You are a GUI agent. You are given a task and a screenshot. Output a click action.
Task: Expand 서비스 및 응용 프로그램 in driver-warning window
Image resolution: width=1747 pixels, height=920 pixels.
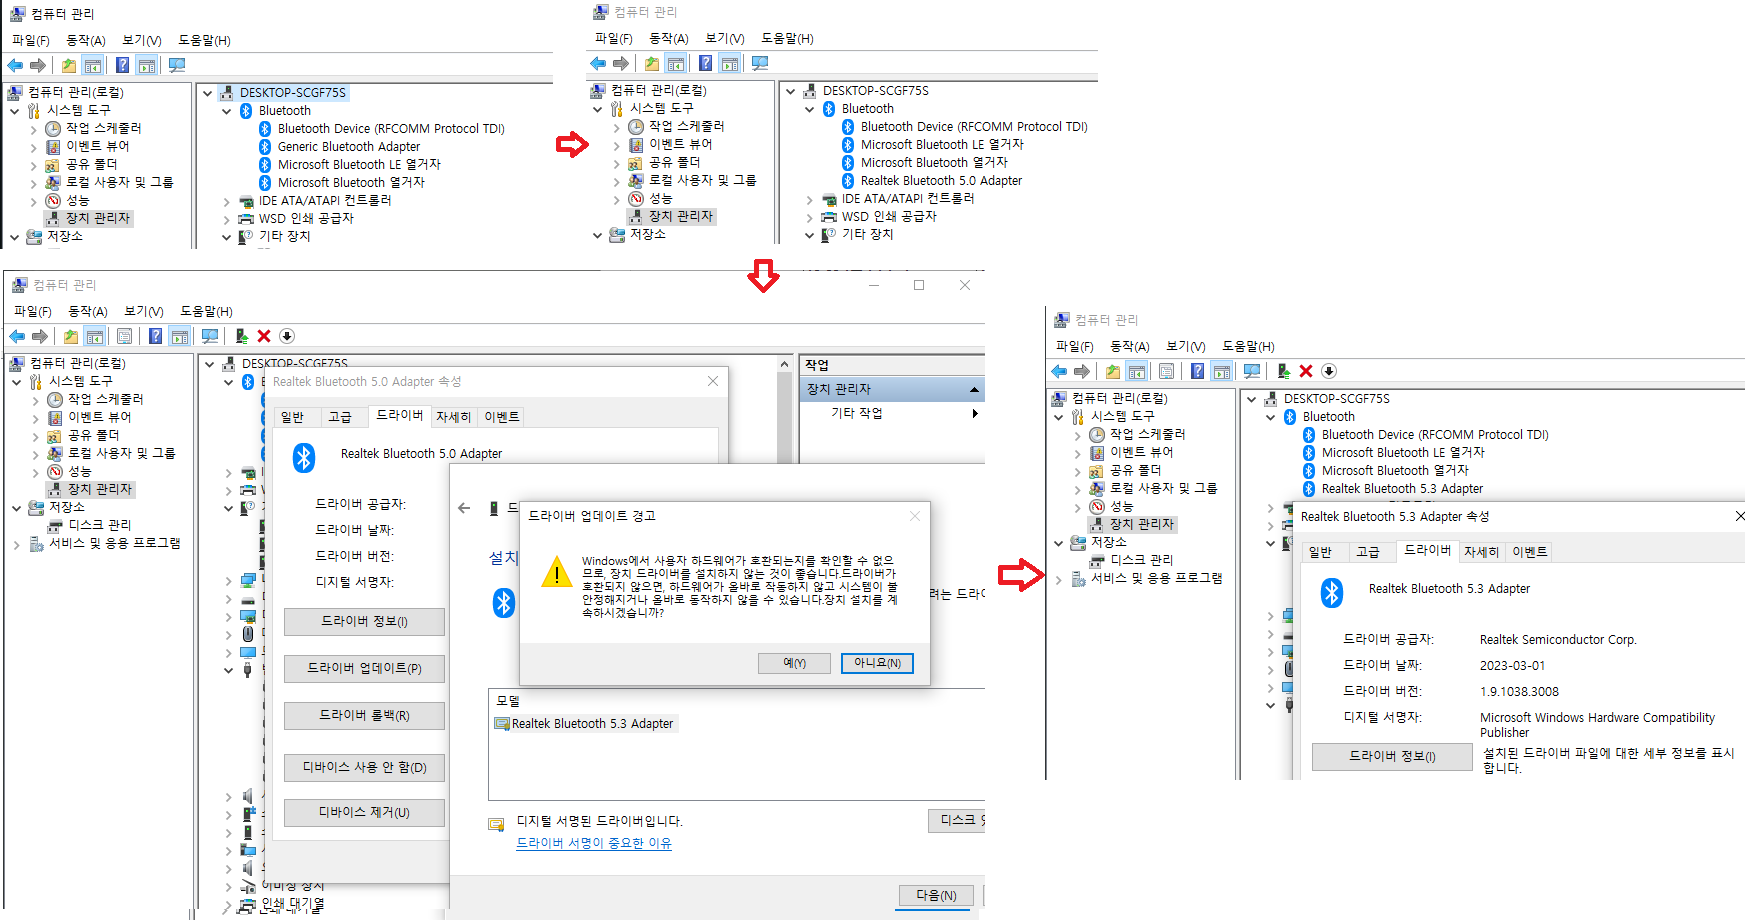coord(17,544)
